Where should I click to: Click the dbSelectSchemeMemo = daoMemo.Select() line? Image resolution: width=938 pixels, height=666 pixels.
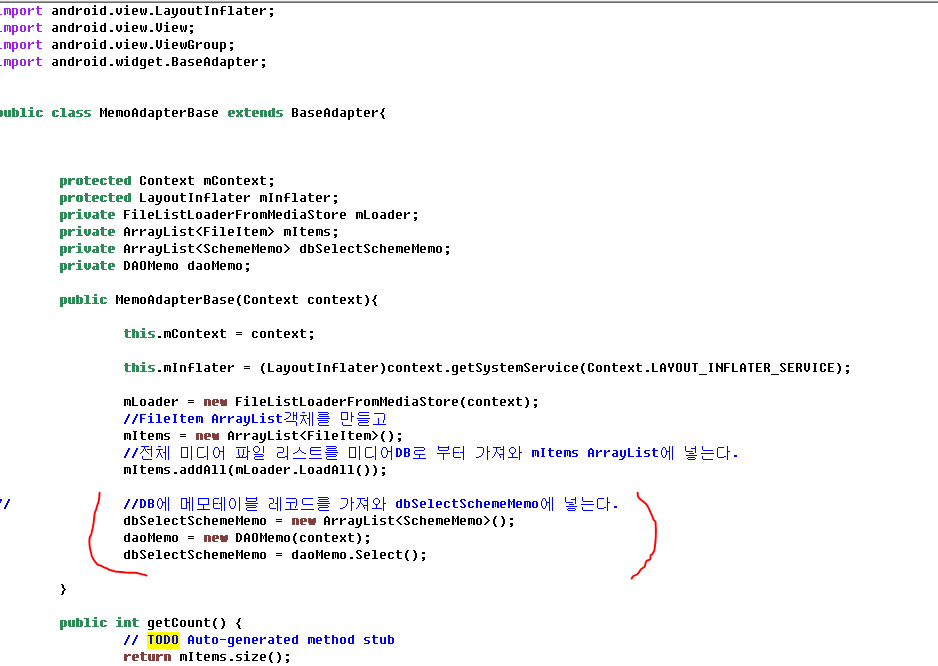click(275, 555)
